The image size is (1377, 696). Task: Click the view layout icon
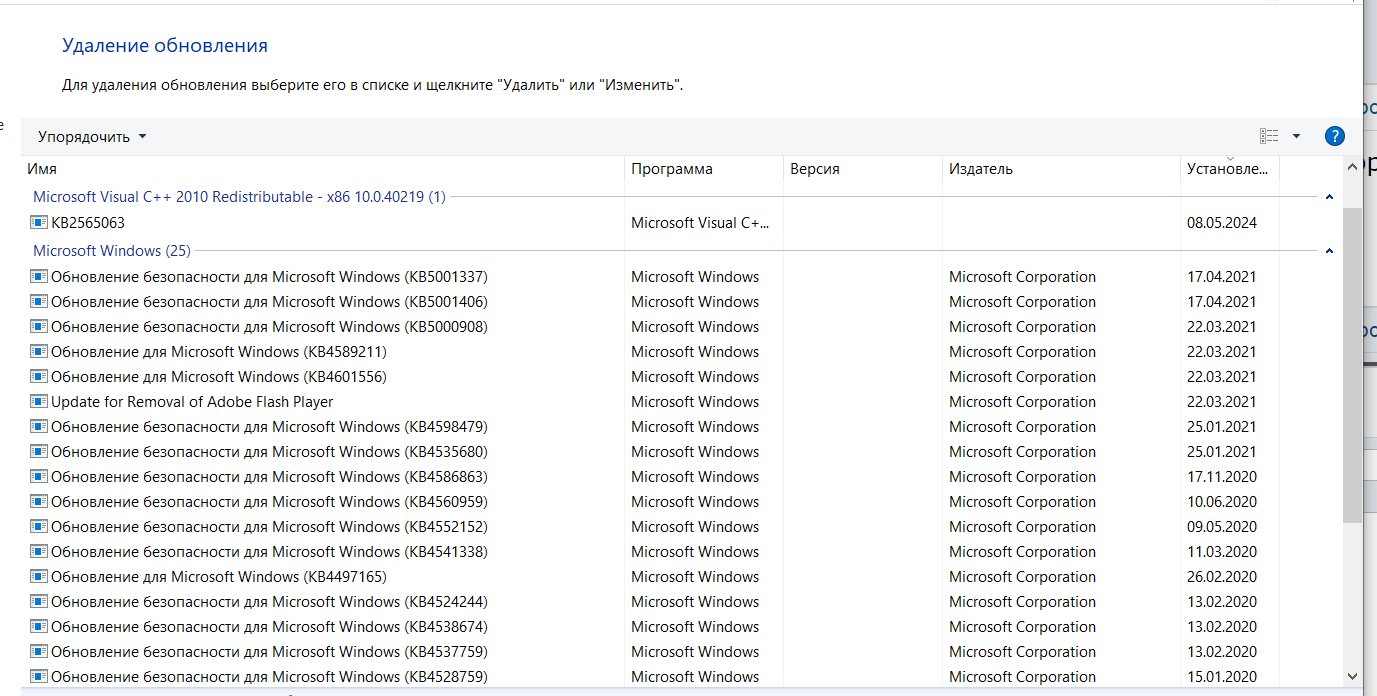tap(1269, 137)
